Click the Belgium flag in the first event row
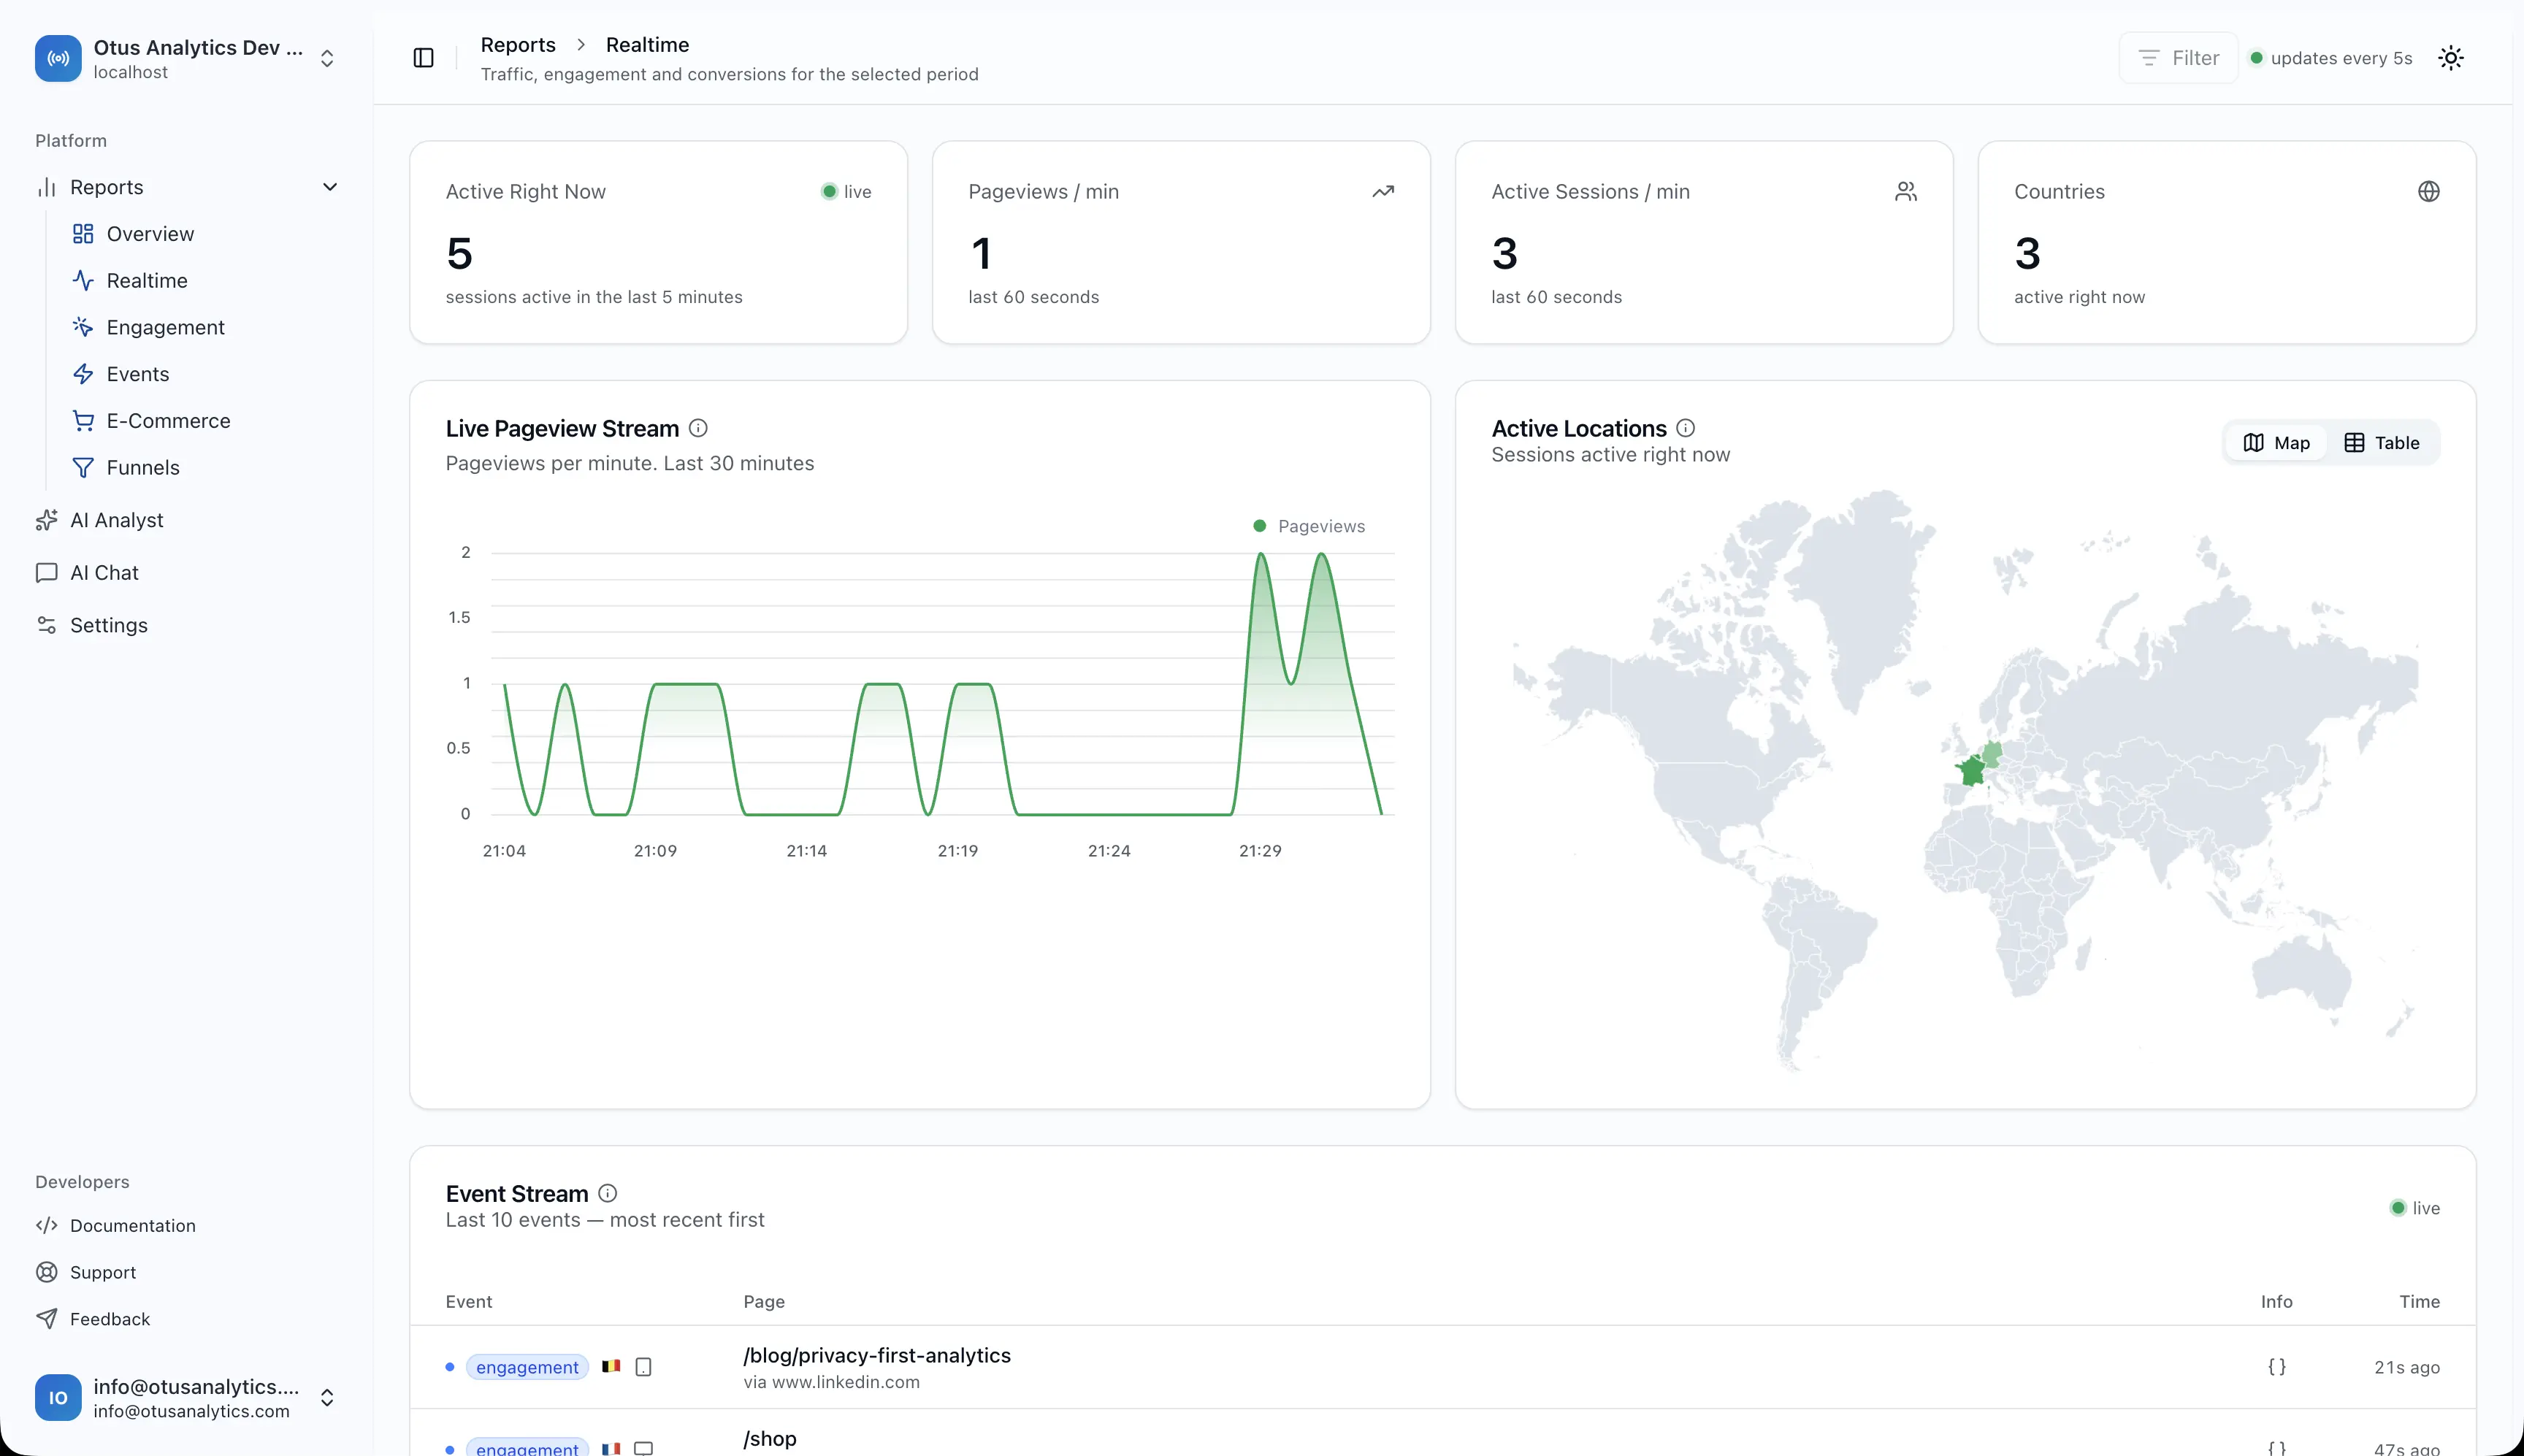2524x1456 pixels. [x=611, y=1366]
